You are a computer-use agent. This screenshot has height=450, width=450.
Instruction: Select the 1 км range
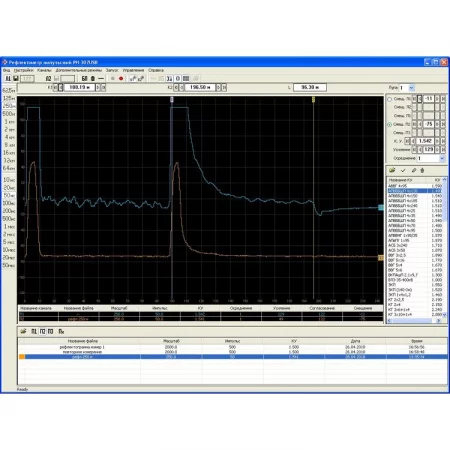[9, 122]
